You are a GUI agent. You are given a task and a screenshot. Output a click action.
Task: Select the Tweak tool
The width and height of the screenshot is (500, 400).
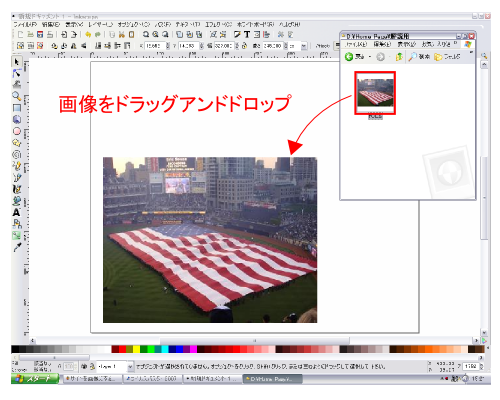tap(17, 85)
